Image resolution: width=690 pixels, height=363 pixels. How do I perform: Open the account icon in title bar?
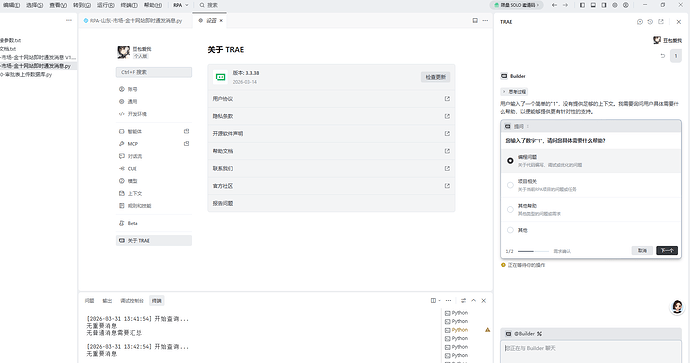[626, 5]
